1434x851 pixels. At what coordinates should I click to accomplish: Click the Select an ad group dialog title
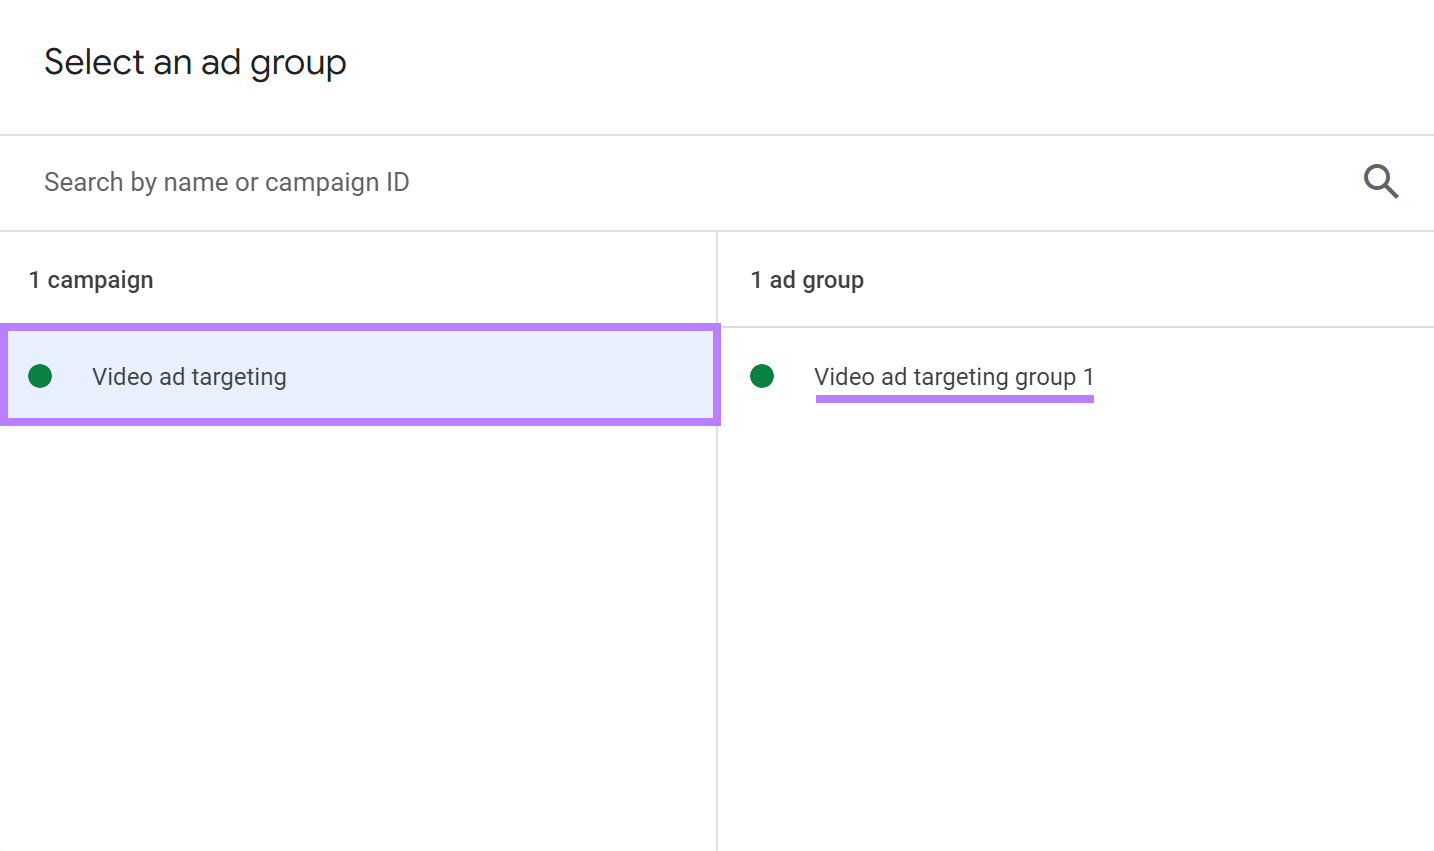(x=195, y=62)
